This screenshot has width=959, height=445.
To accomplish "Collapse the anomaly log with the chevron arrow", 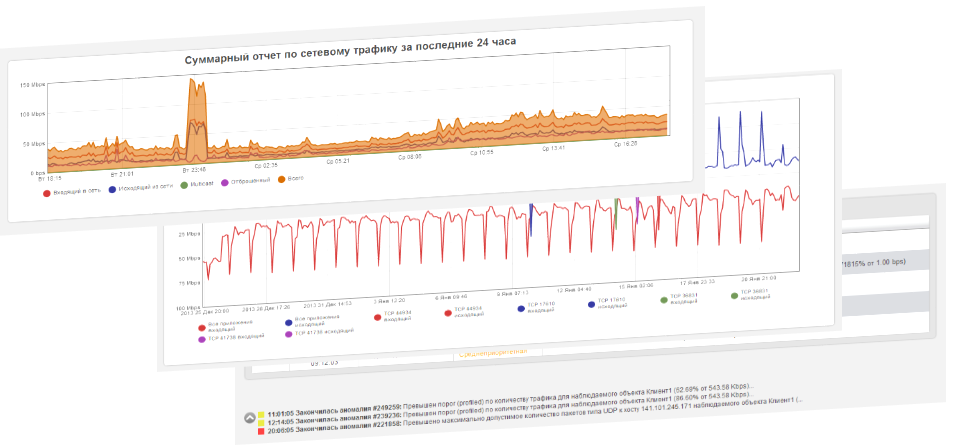I will [250, 418].
